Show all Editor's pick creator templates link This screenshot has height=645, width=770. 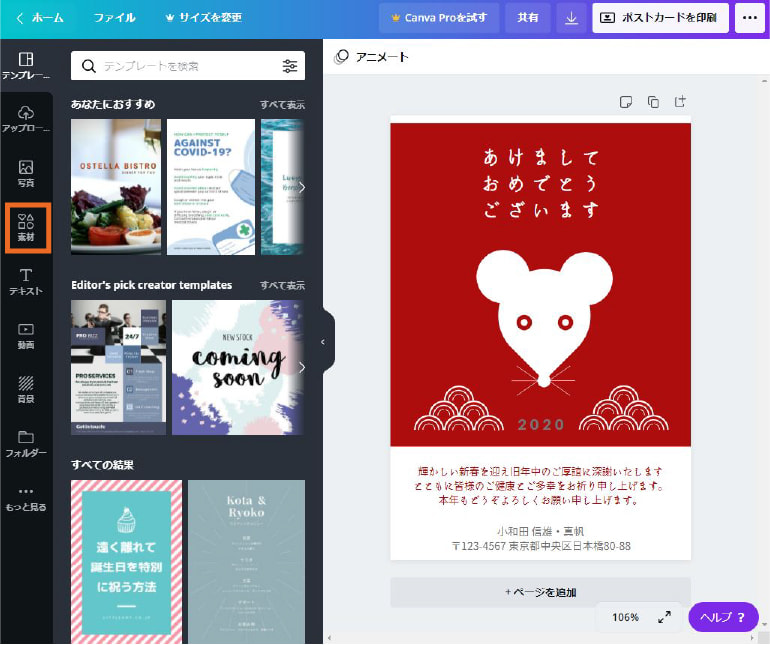282,285
